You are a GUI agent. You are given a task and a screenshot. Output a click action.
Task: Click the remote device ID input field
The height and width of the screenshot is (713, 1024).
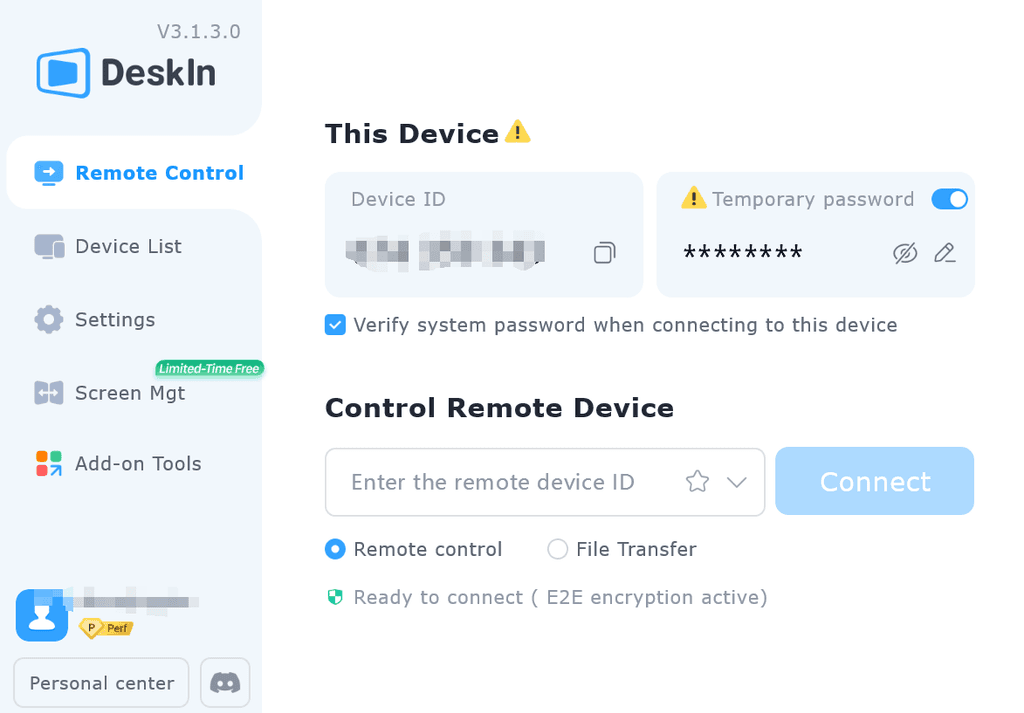tap(500, 481)
